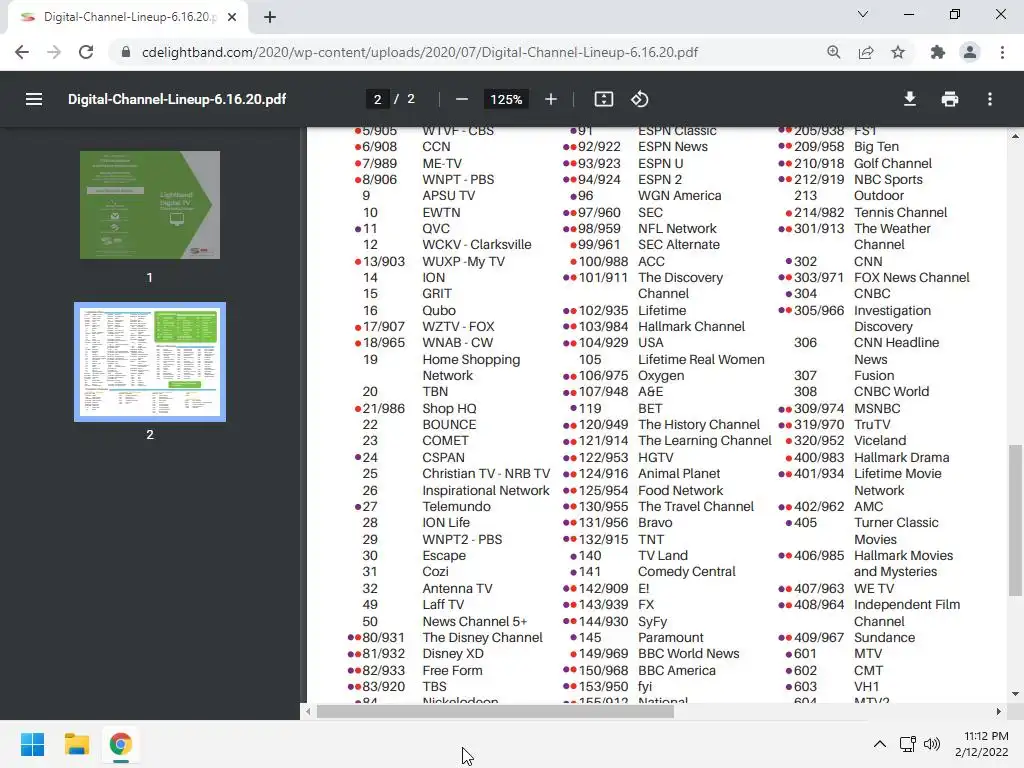
Task: Click the text 'MSNBC'
Action: [877, 408]
